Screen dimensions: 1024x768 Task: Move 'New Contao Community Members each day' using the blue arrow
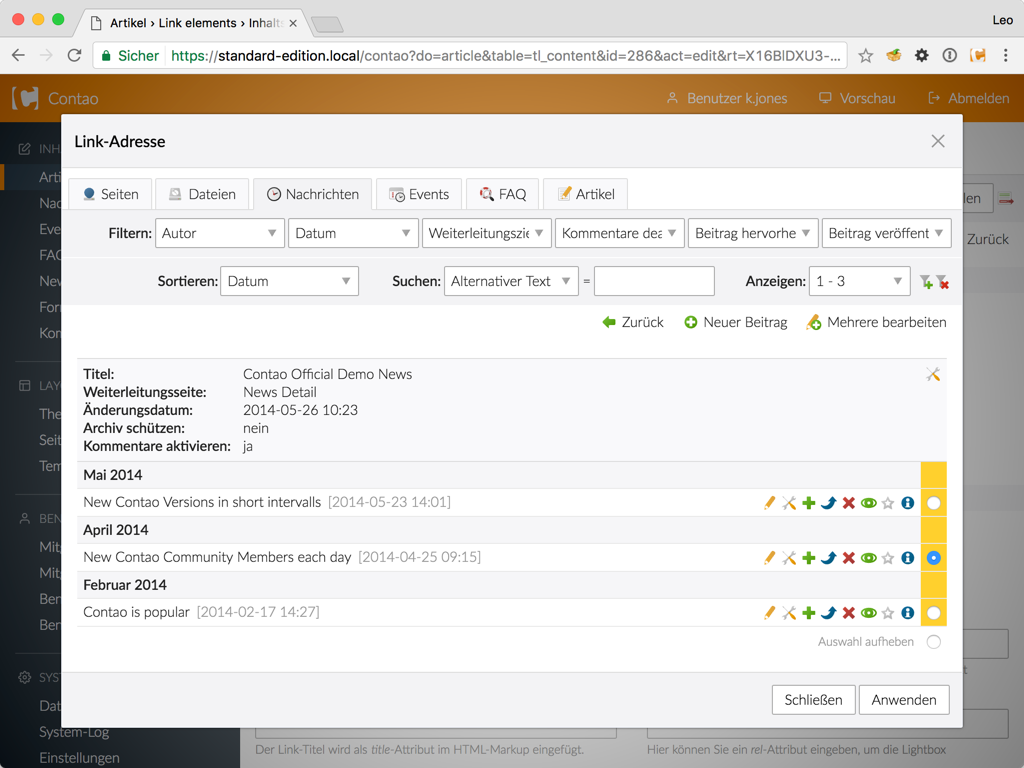[829, 558]
